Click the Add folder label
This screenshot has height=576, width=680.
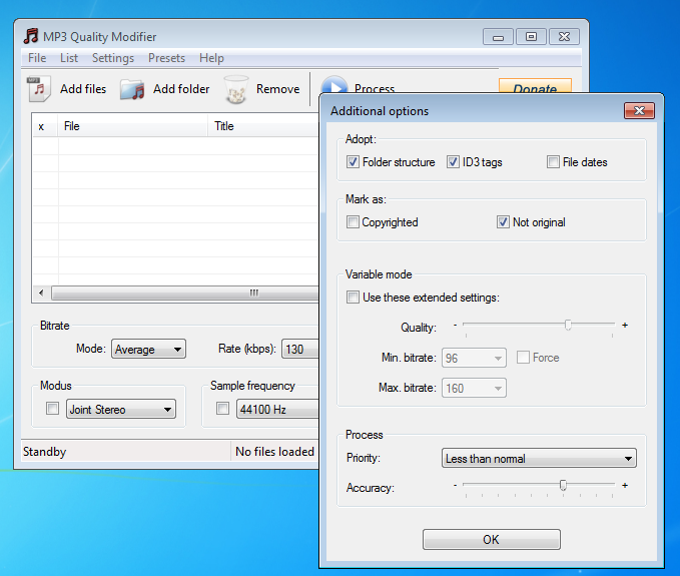point(181,89)
